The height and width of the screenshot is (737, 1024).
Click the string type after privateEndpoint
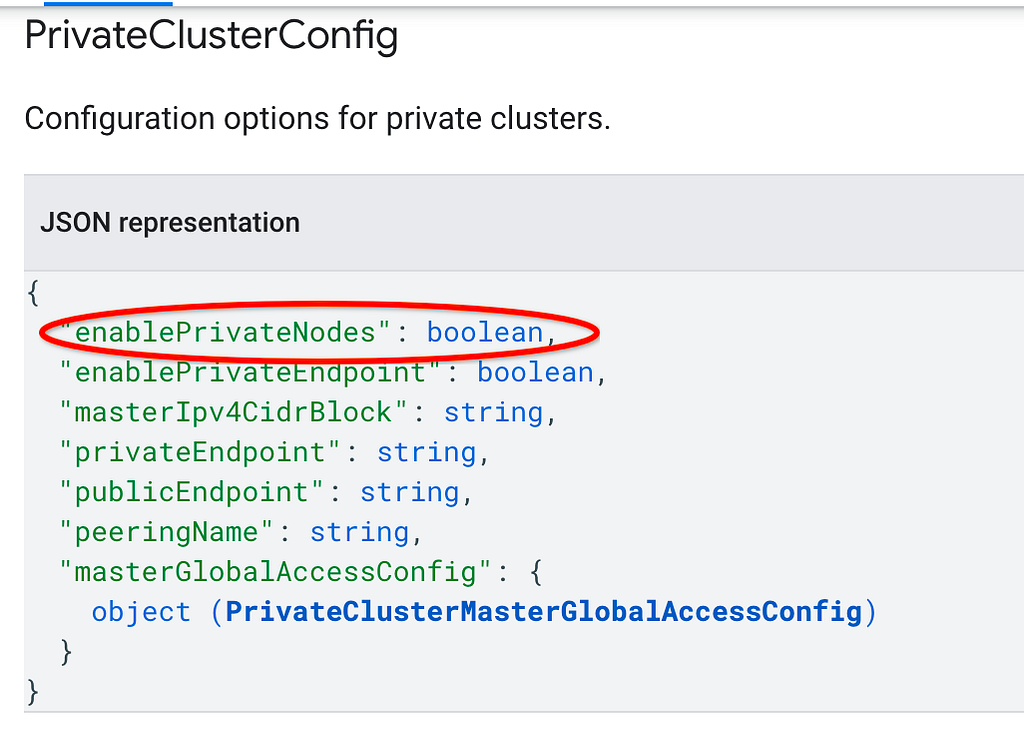tap(426, 452)
